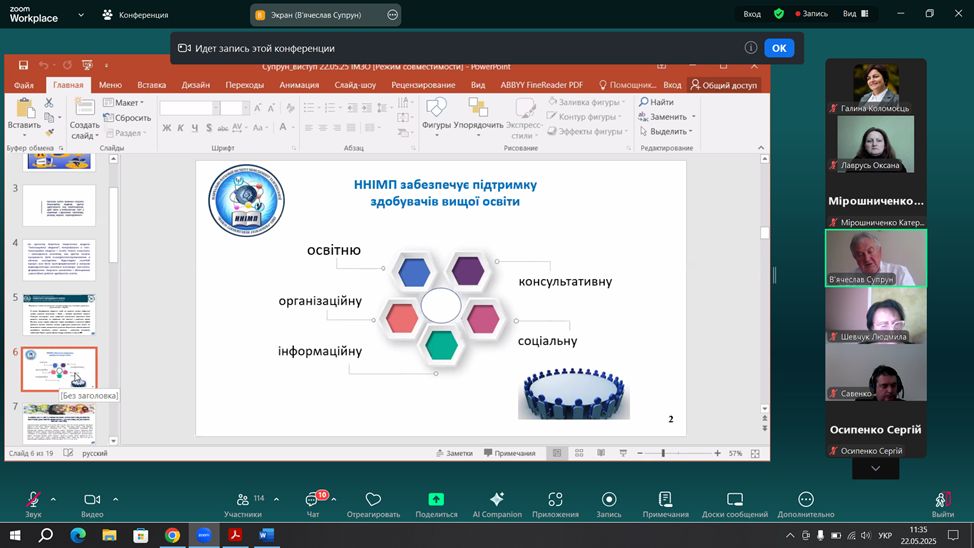Open the Вид view dropdown in Zoom
The height and width of the screenshot is (548, 974).
click(x=854, y=14)
